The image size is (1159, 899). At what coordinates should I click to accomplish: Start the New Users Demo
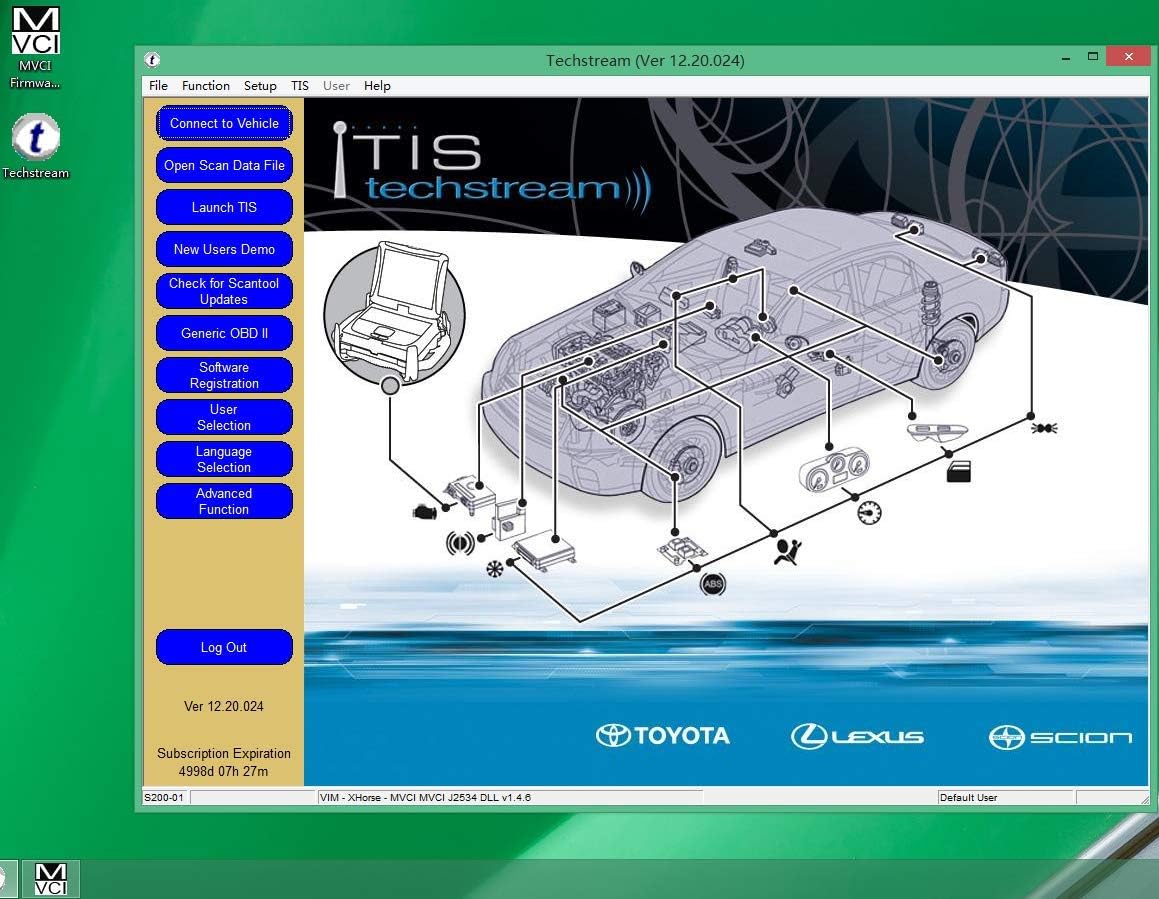pyautogui.click(x=224, y=250)
